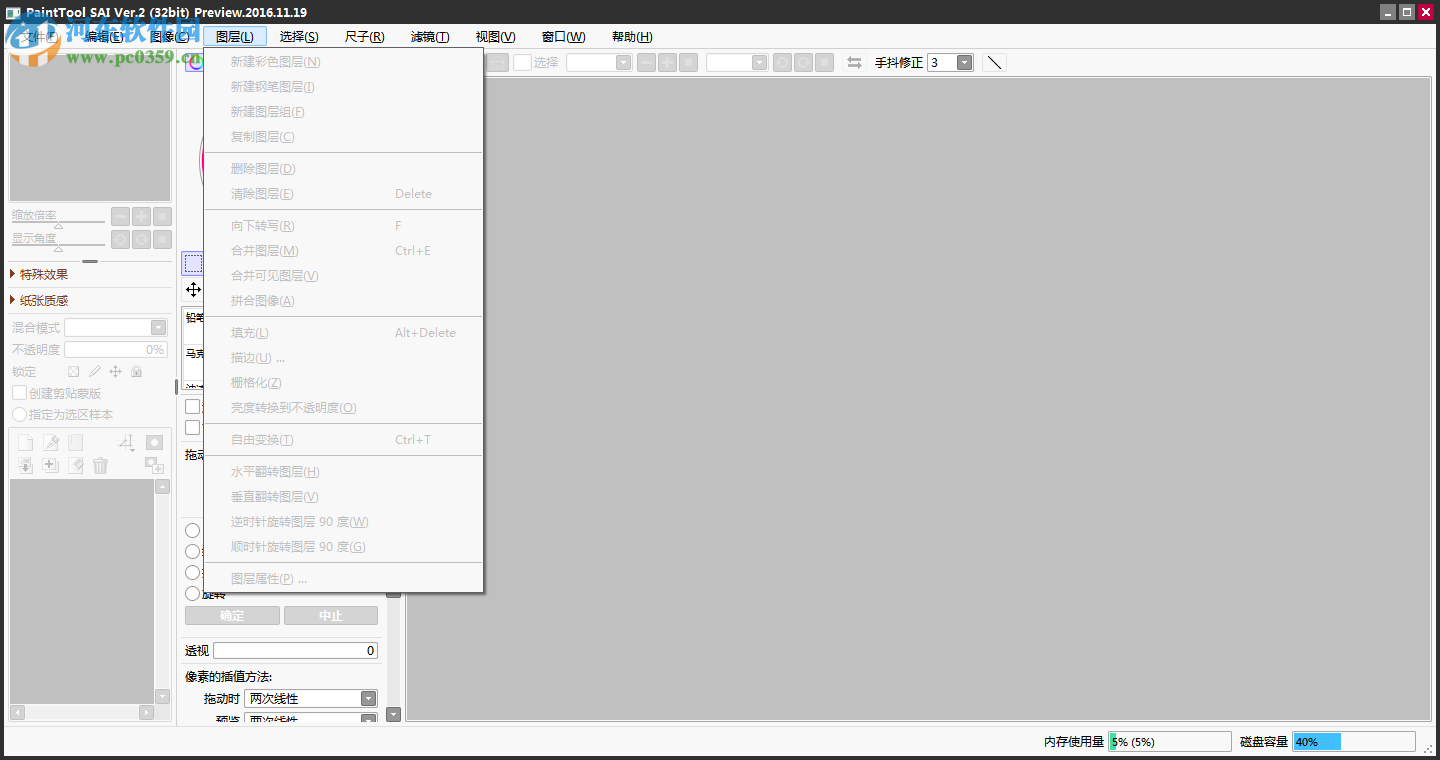Click the counterclockwise rotate icon beside 显示角度
1440x760 pixels.
coord(120,239)
